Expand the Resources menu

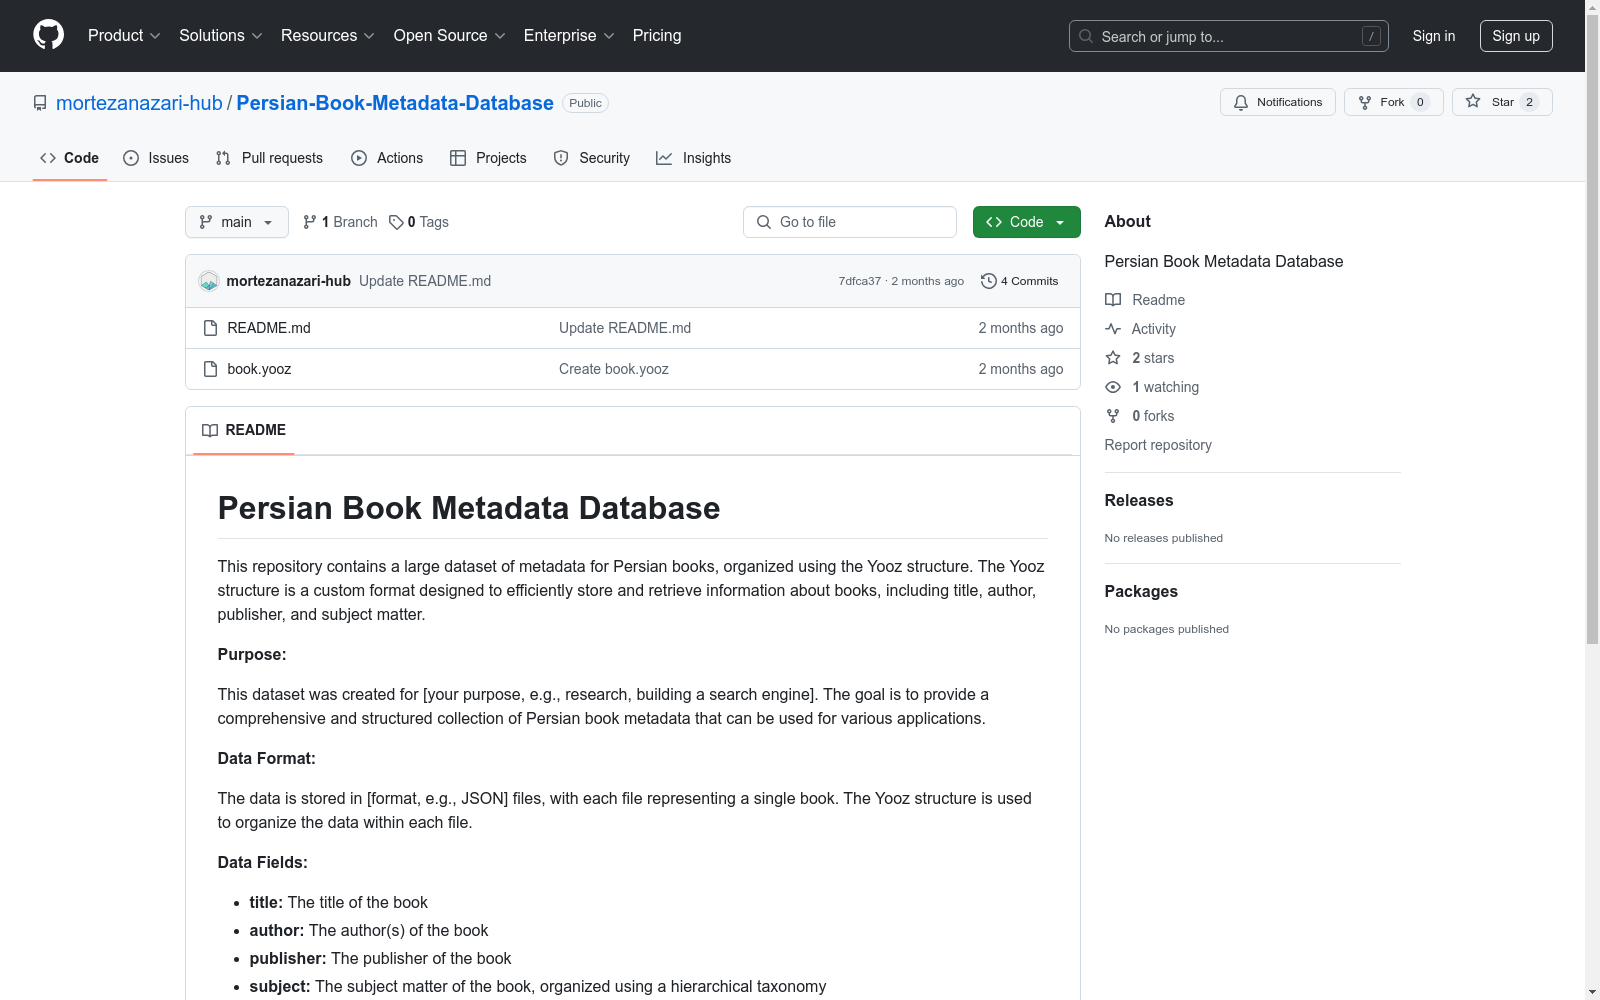click(328, 35)
